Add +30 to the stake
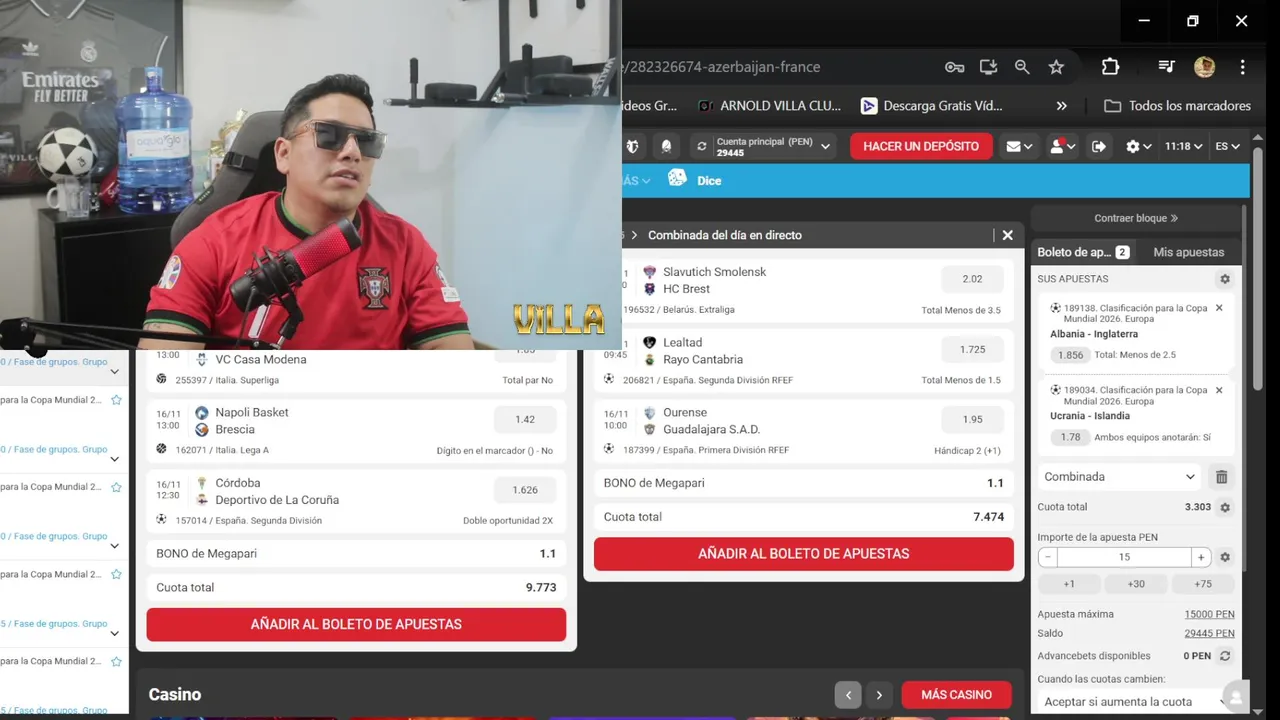The width and height of the screenshot is (1280, 720). (1136, 584)
